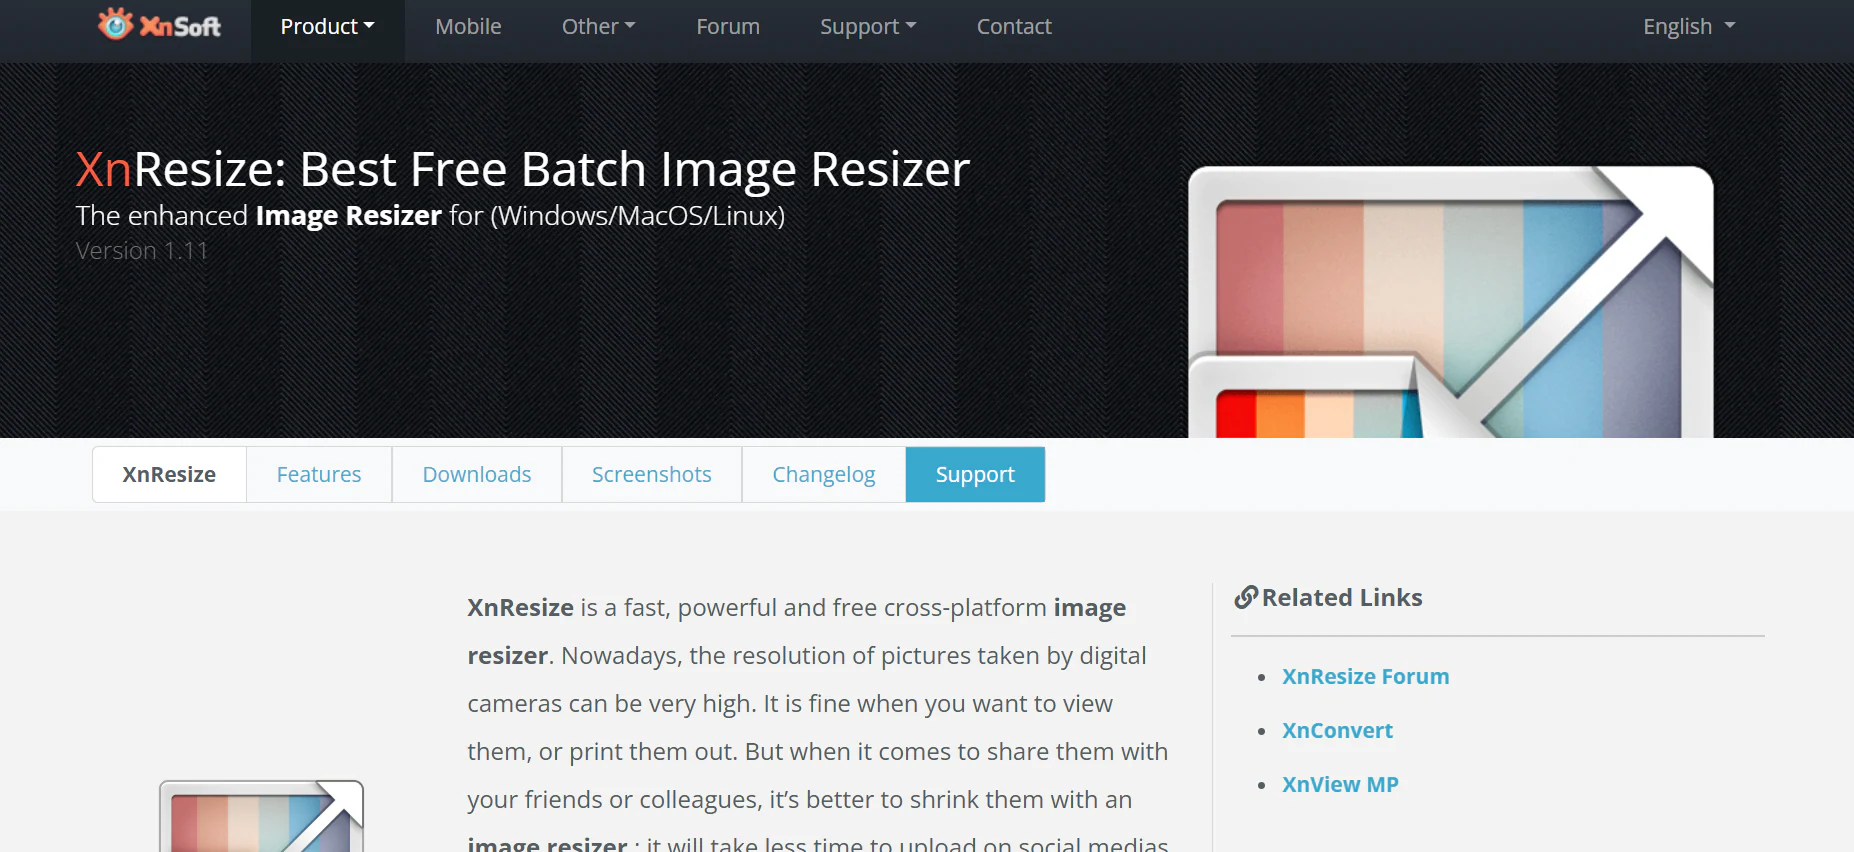Switch to the Downloads tab
This screenshot has height=852, width=1854.
[x=477, y=474]
